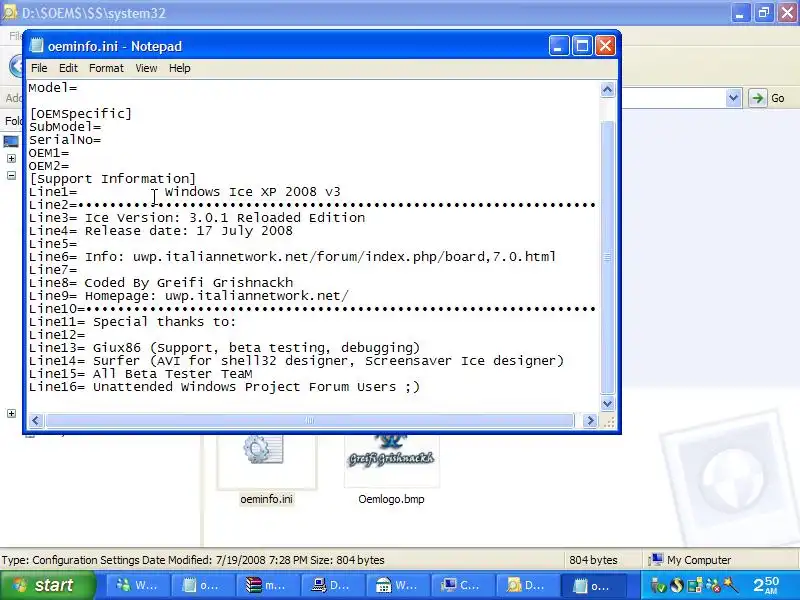Click Notepad vertical scrollbar up arrow
The height and width of the screenshot is (600, 800).
click(607, 90)
